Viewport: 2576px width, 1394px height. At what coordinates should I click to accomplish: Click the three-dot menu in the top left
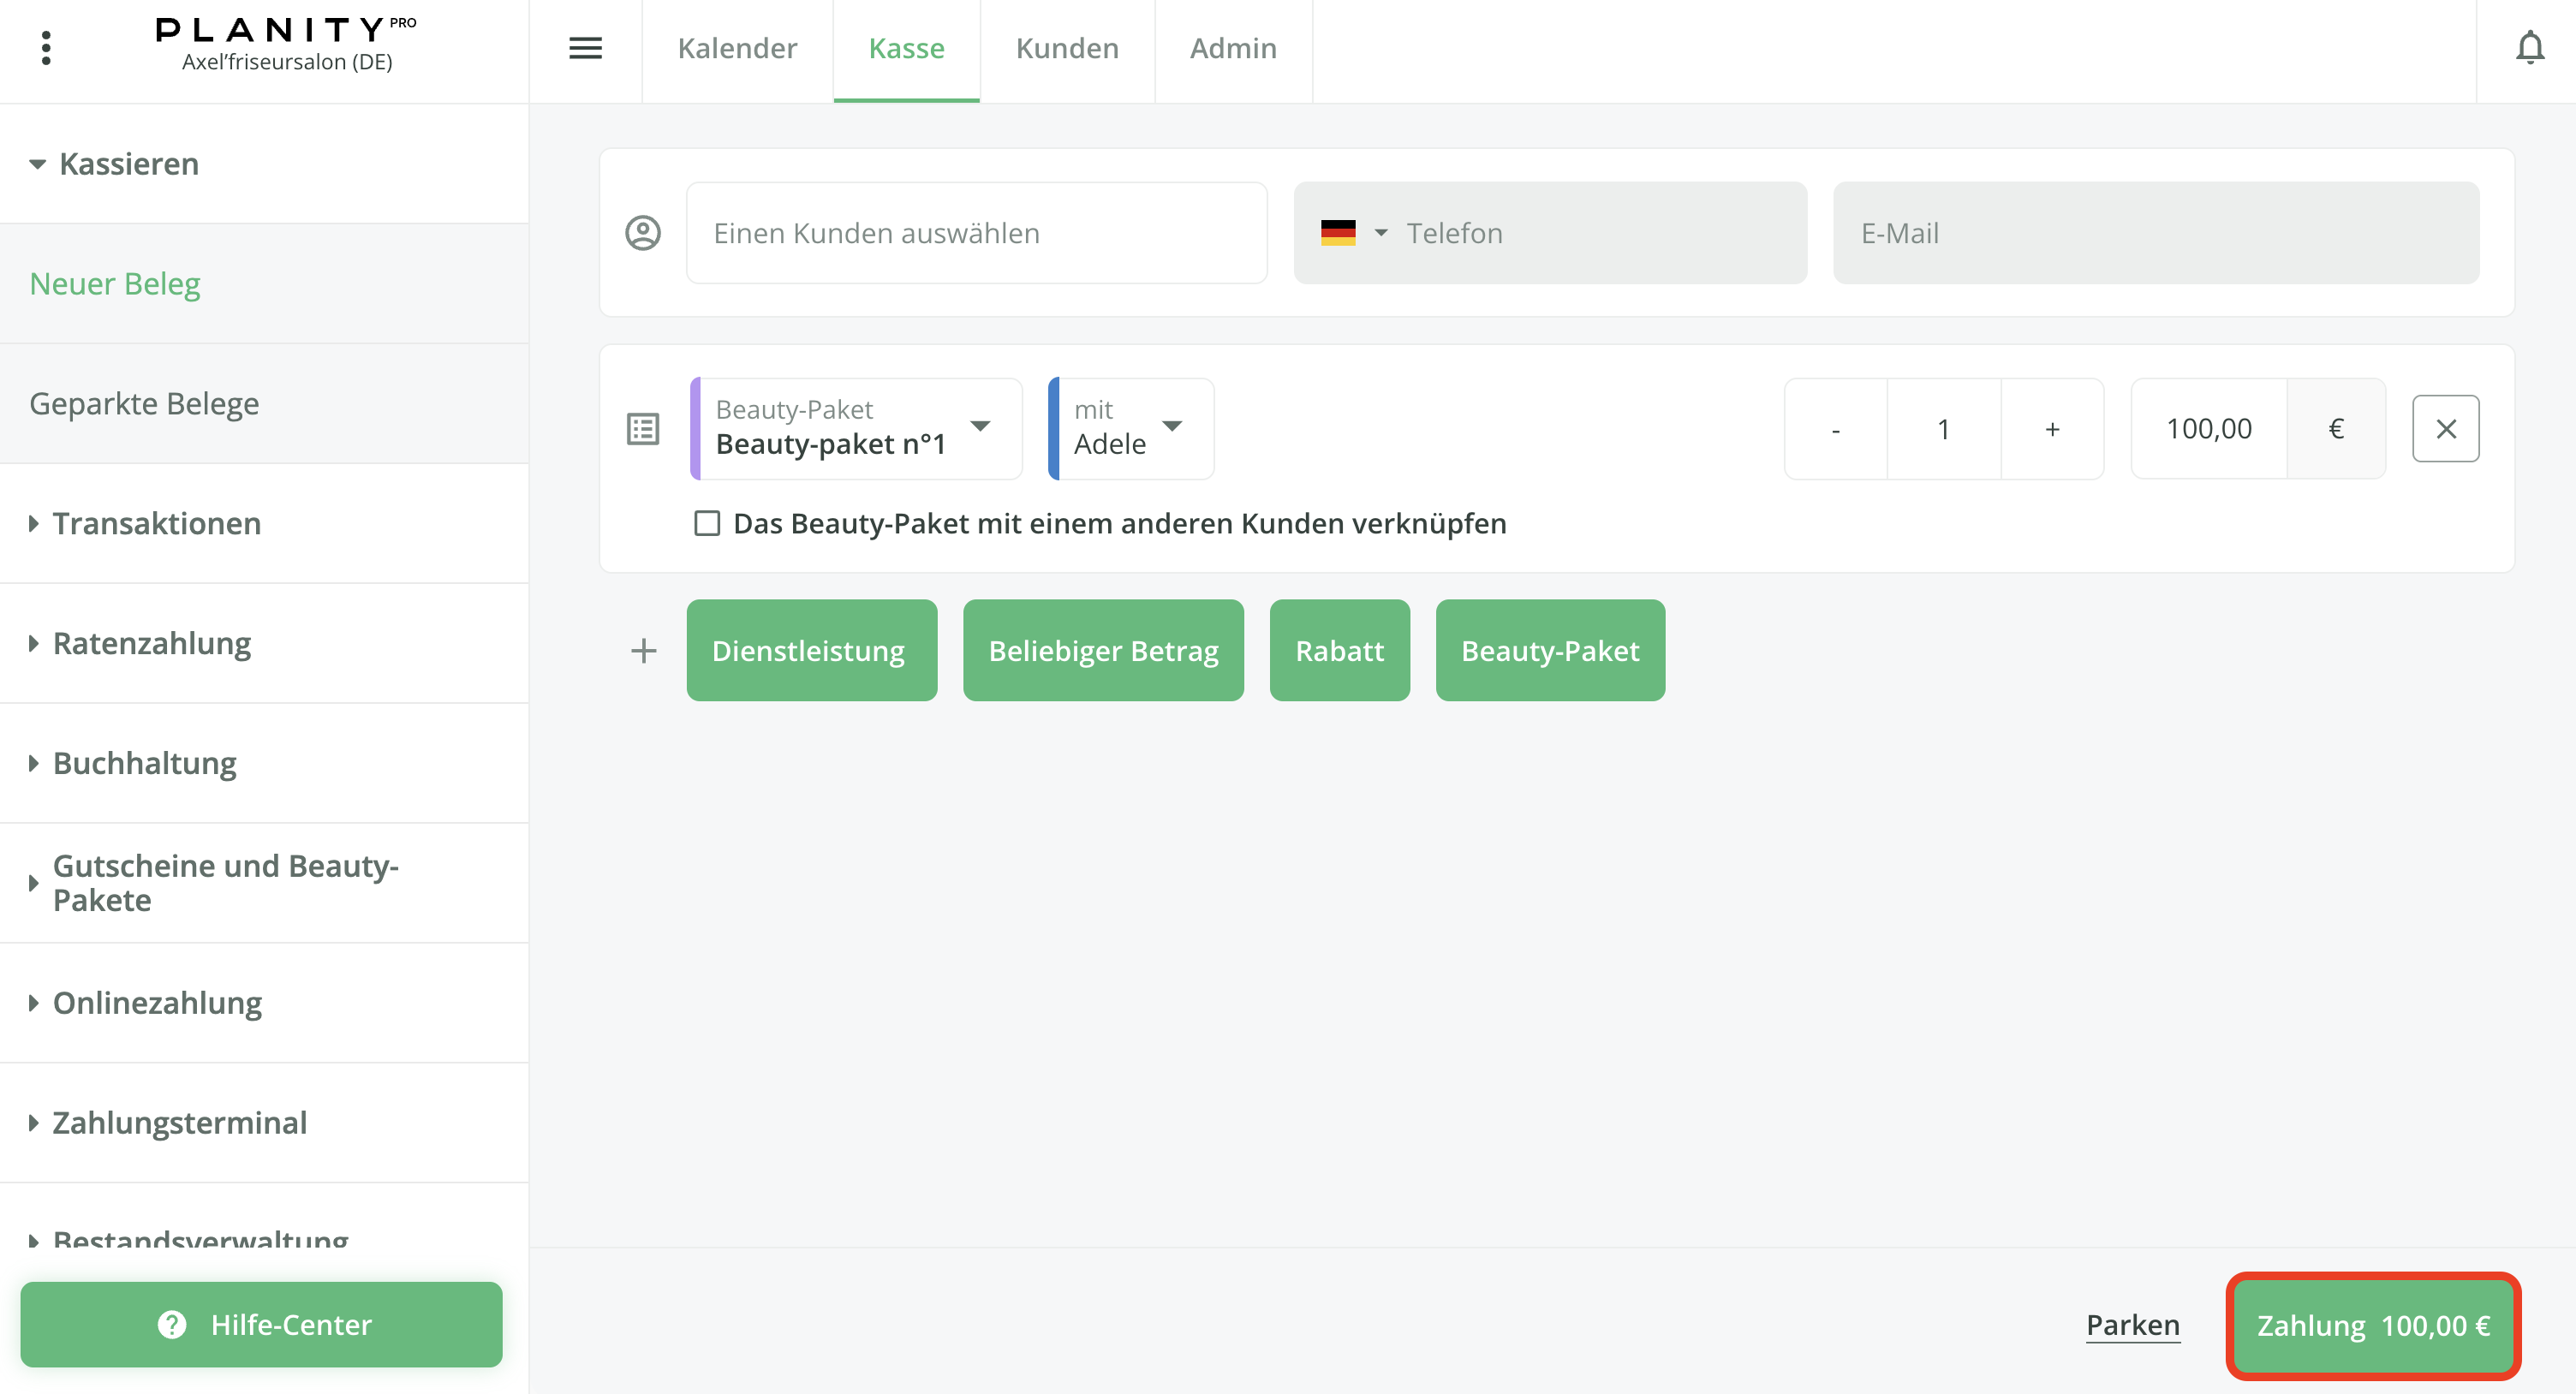coord(45,47)
